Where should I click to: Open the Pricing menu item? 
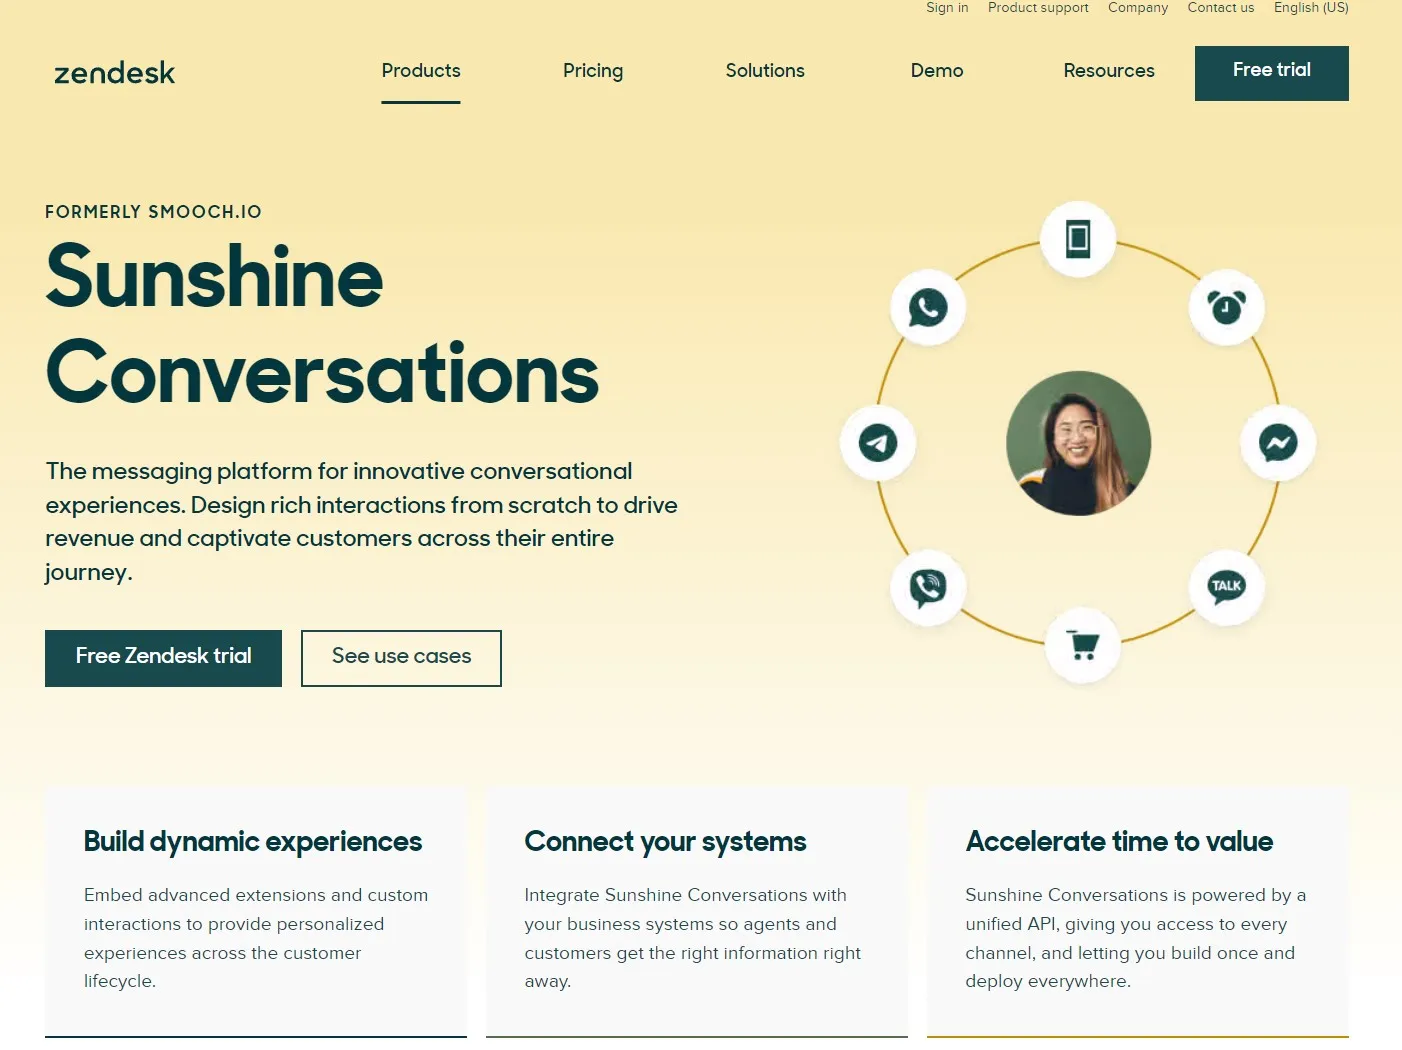(593, 71)
